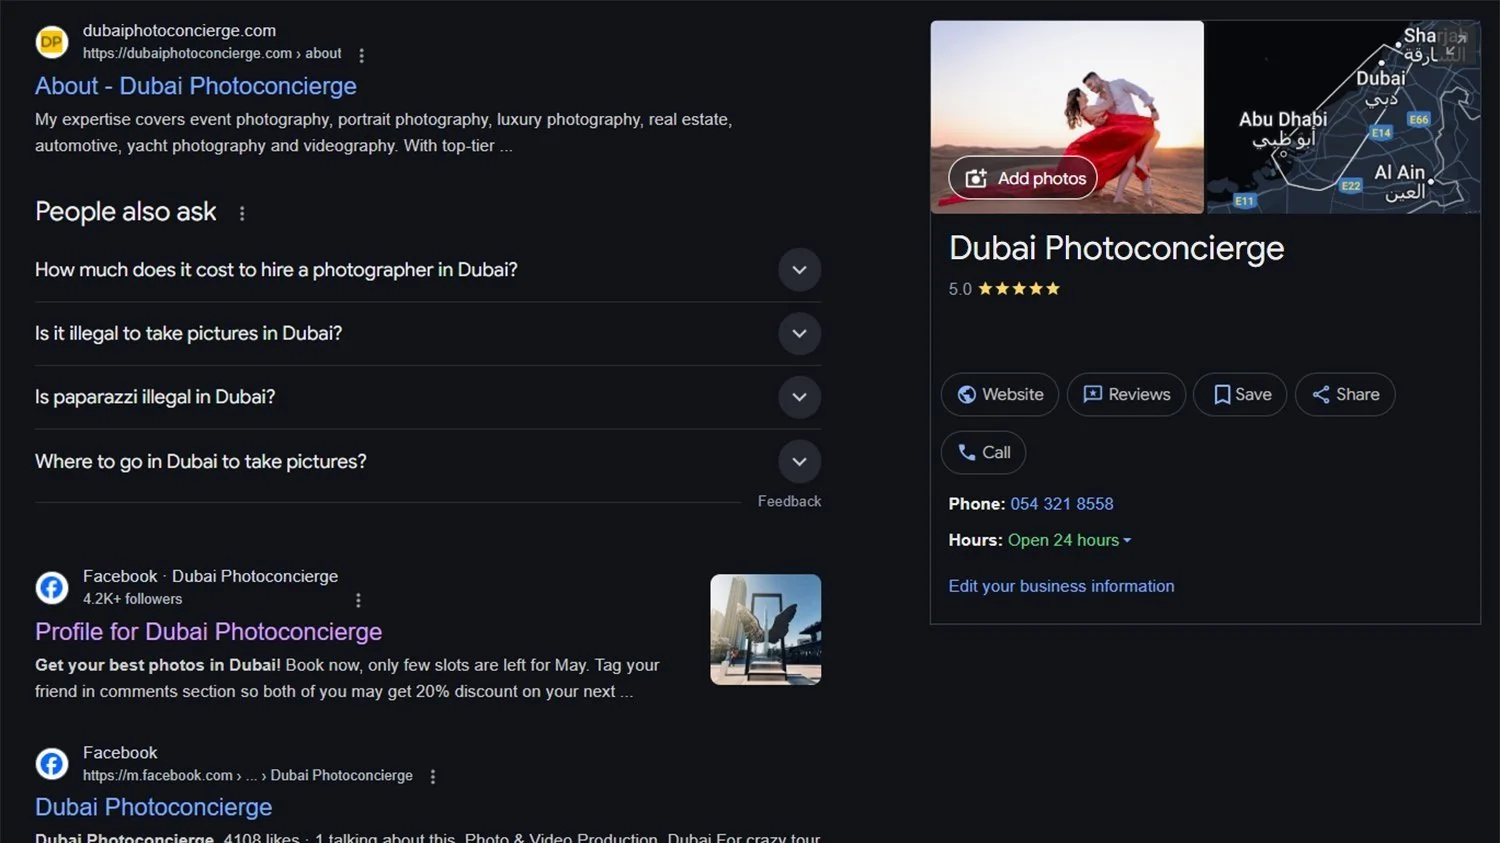
Task: Click the DP favicon of dubaiphotoconcierge.com
Action: tap(52, 42)
